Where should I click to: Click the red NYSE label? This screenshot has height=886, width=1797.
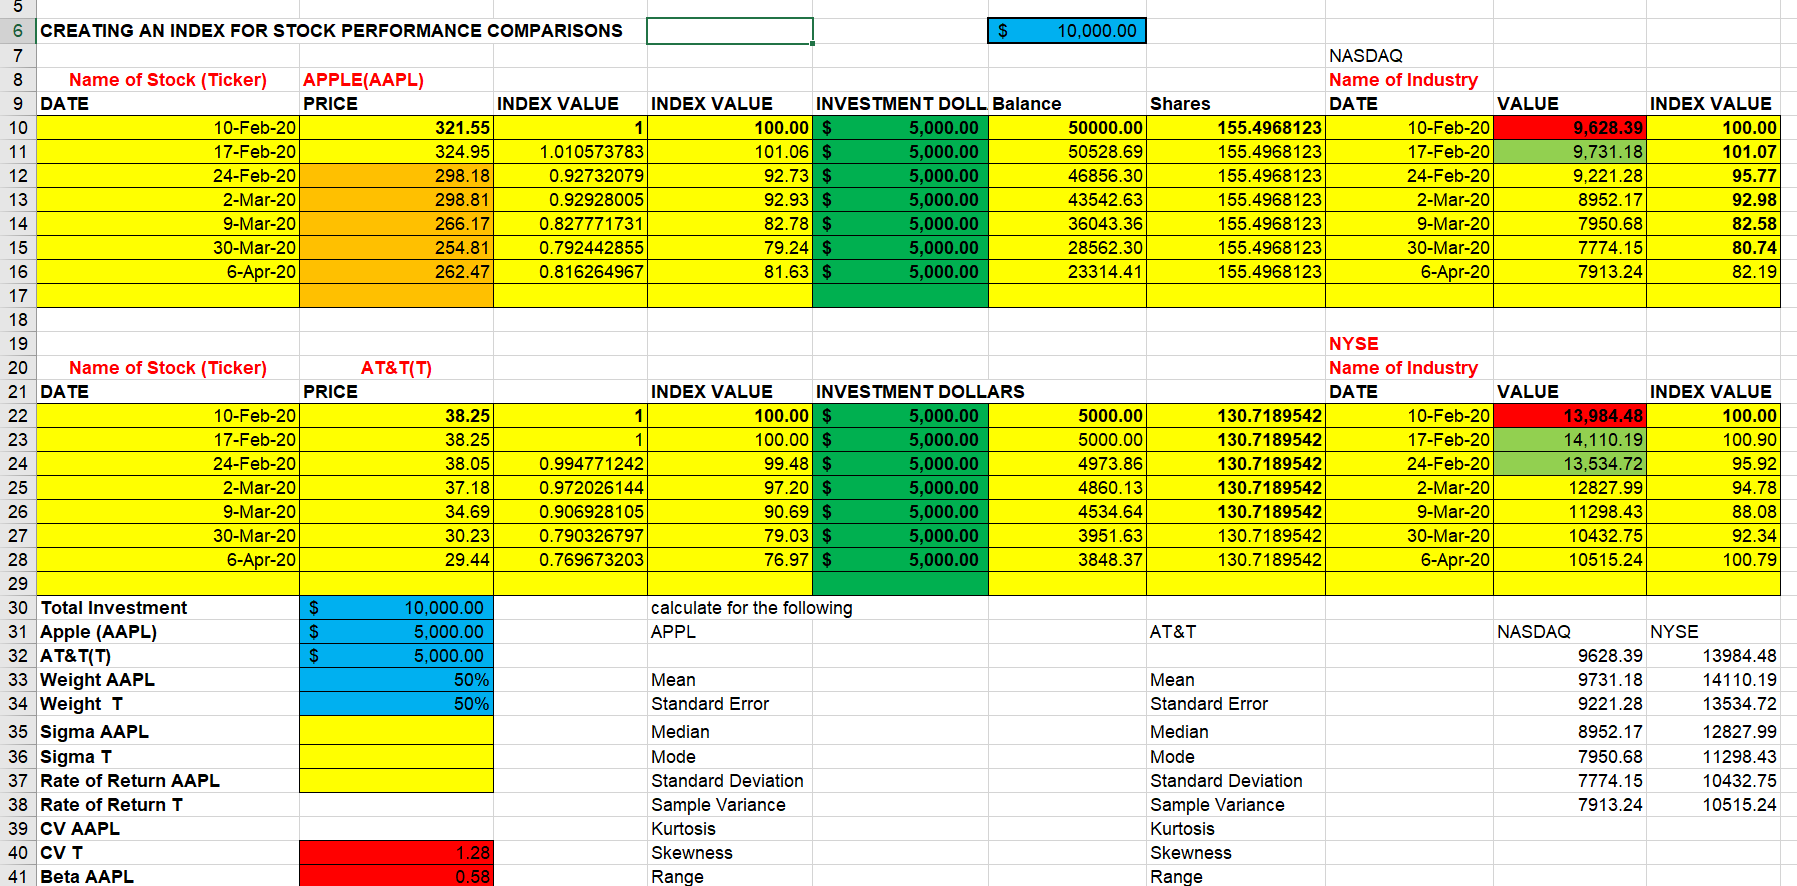[x=1354, y=344]
